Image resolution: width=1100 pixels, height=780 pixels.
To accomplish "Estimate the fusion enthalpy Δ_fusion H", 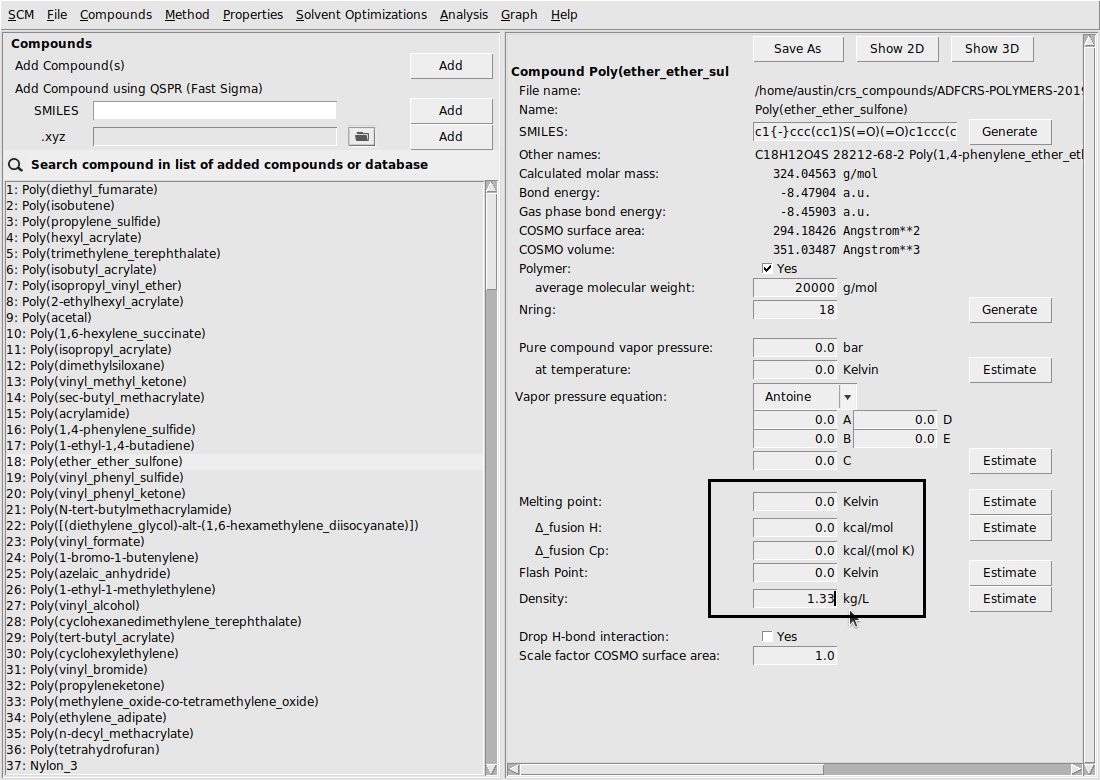I will click(x=1010, y=527).
